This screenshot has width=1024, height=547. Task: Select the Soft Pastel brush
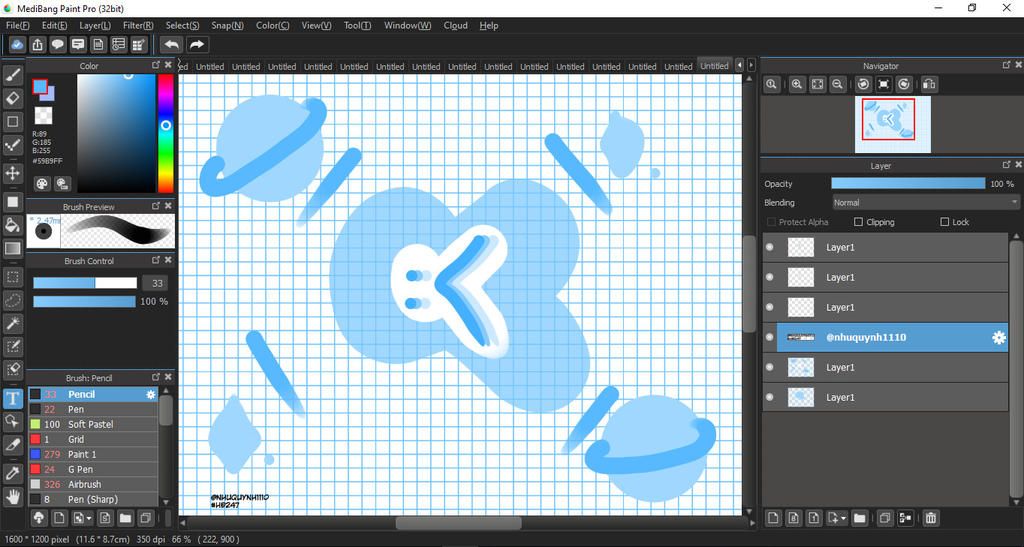[x=93, y=424]
